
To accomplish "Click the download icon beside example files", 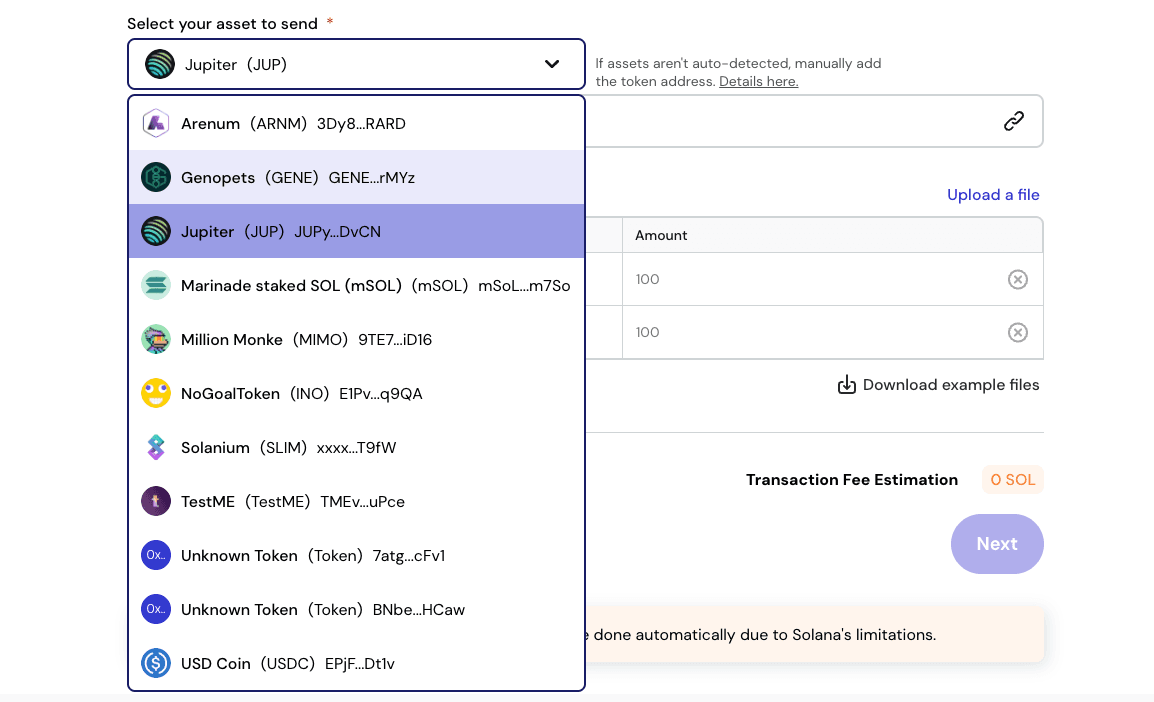I will click(x=847, y=385).
